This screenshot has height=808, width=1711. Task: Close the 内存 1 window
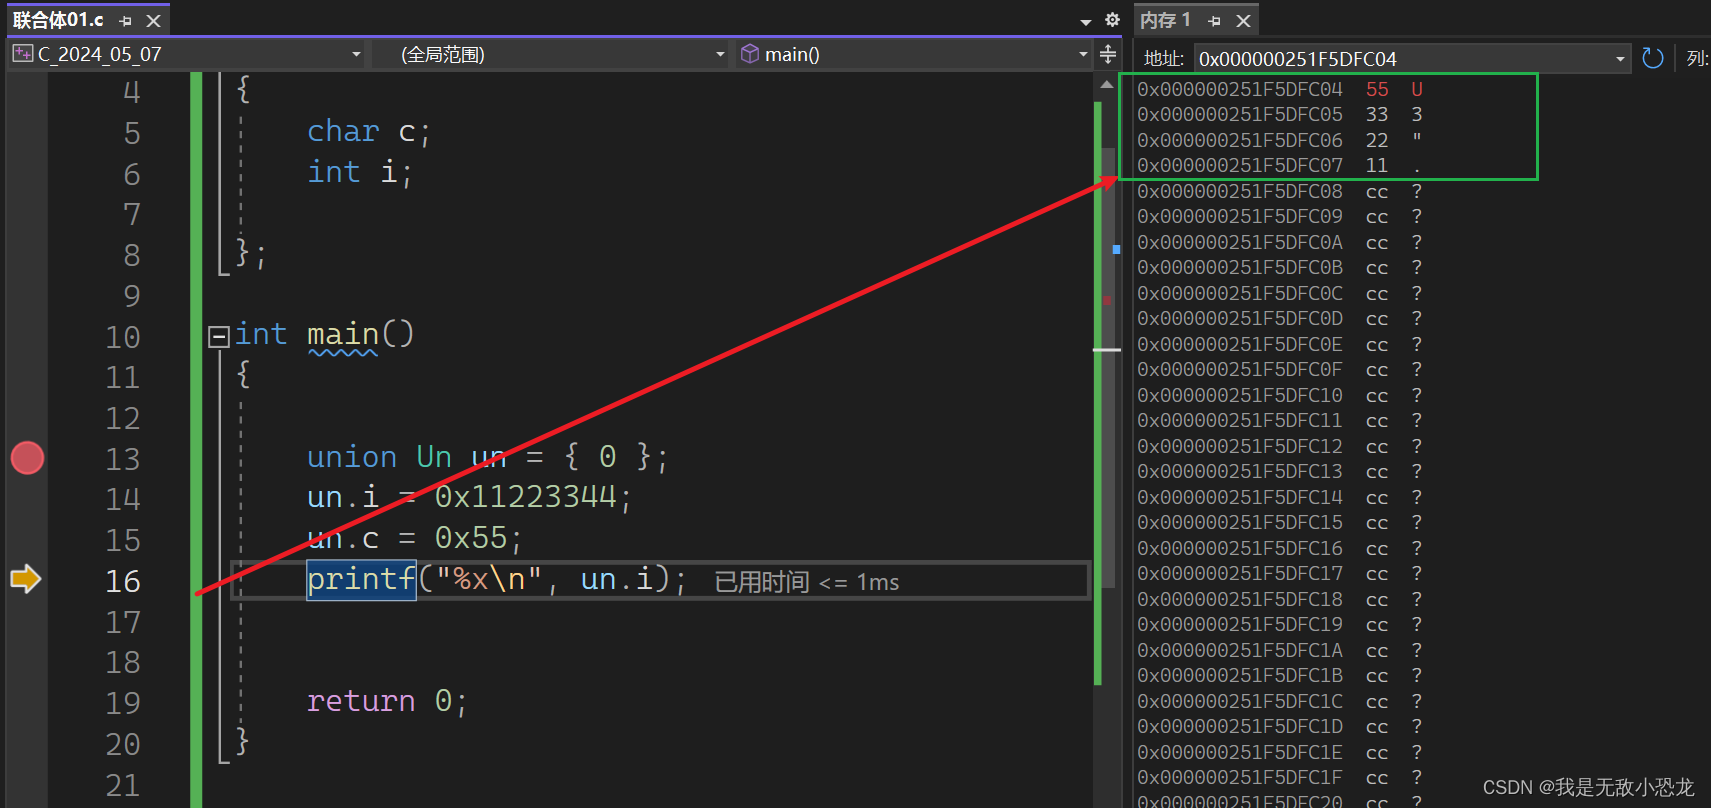(x=1243, y=21)
